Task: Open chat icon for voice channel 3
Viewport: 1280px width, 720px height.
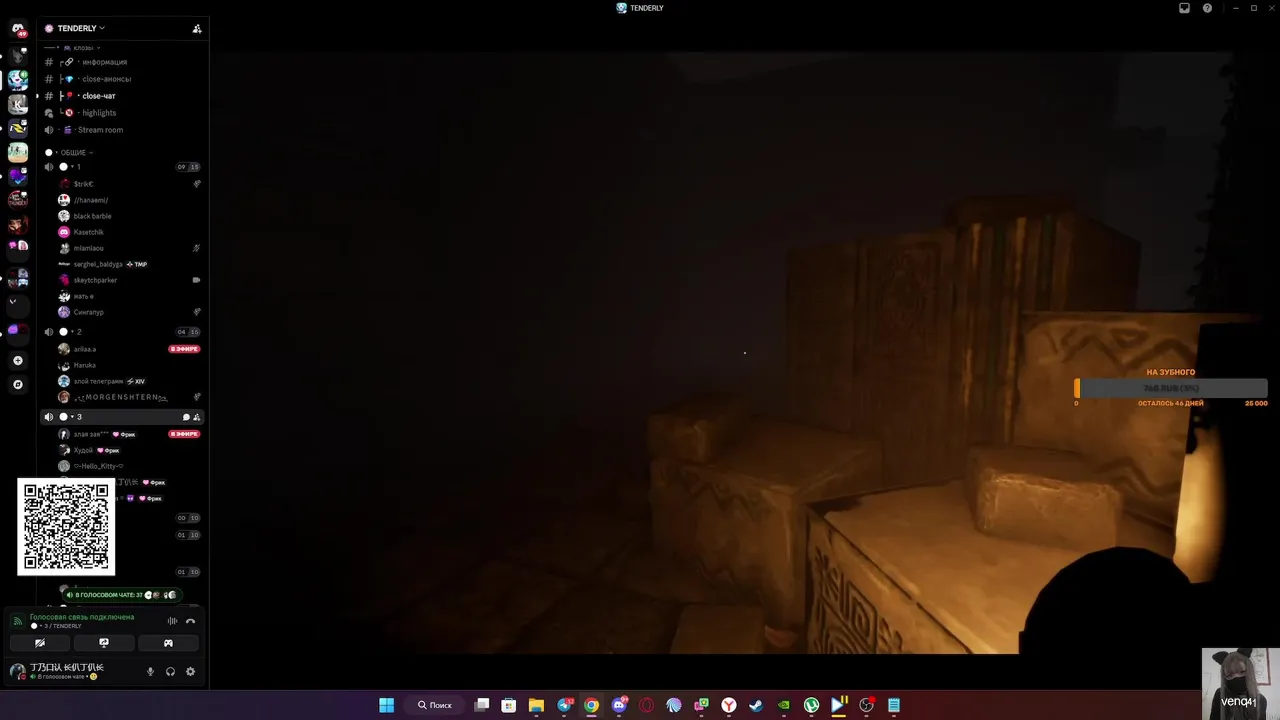Action: pyautogui.click(x=186, y=417)
